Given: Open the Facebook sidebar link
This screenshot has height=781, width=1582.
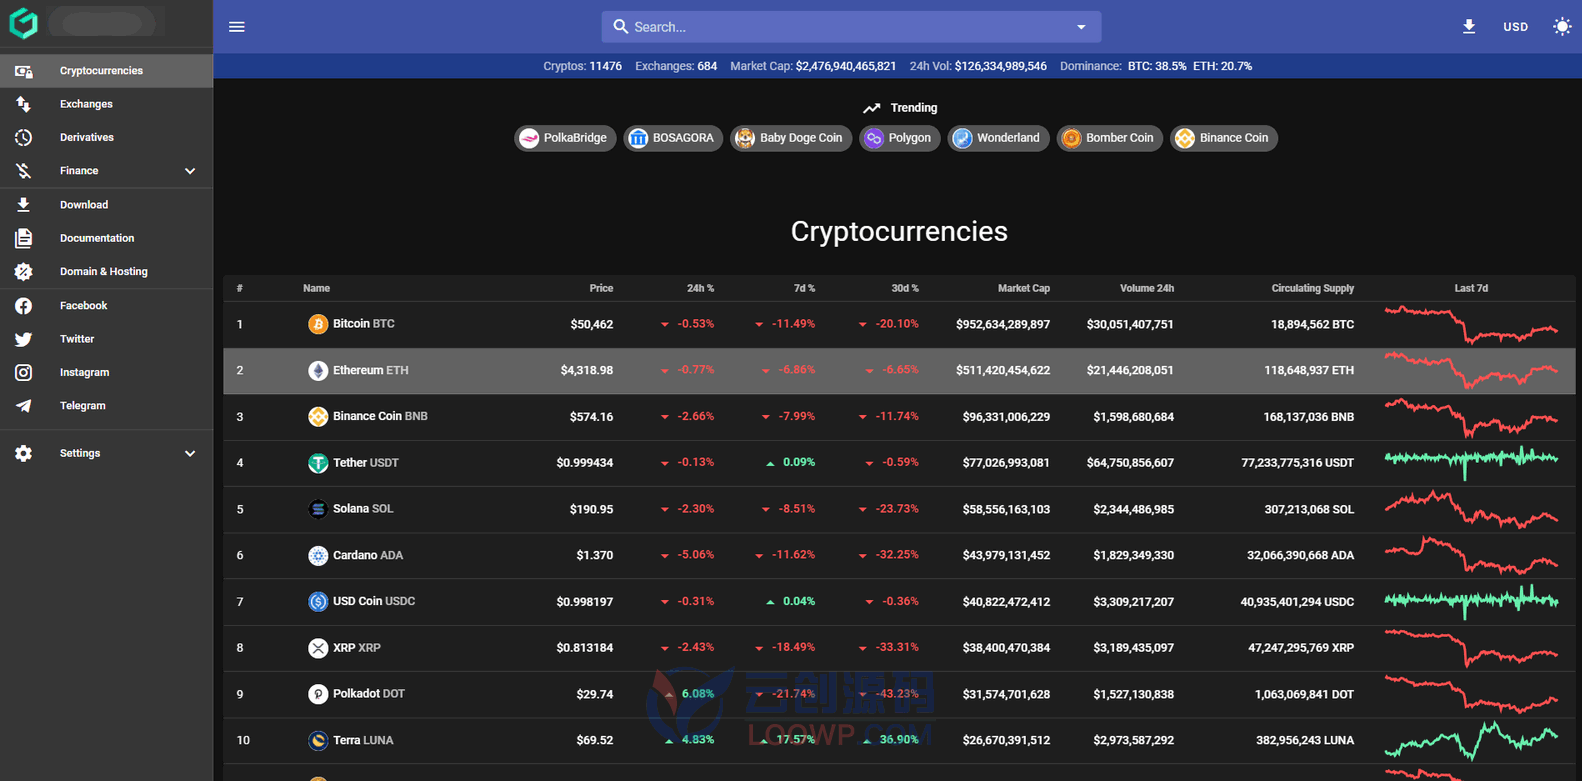Looking at the screenshot, I should point(106,306).
